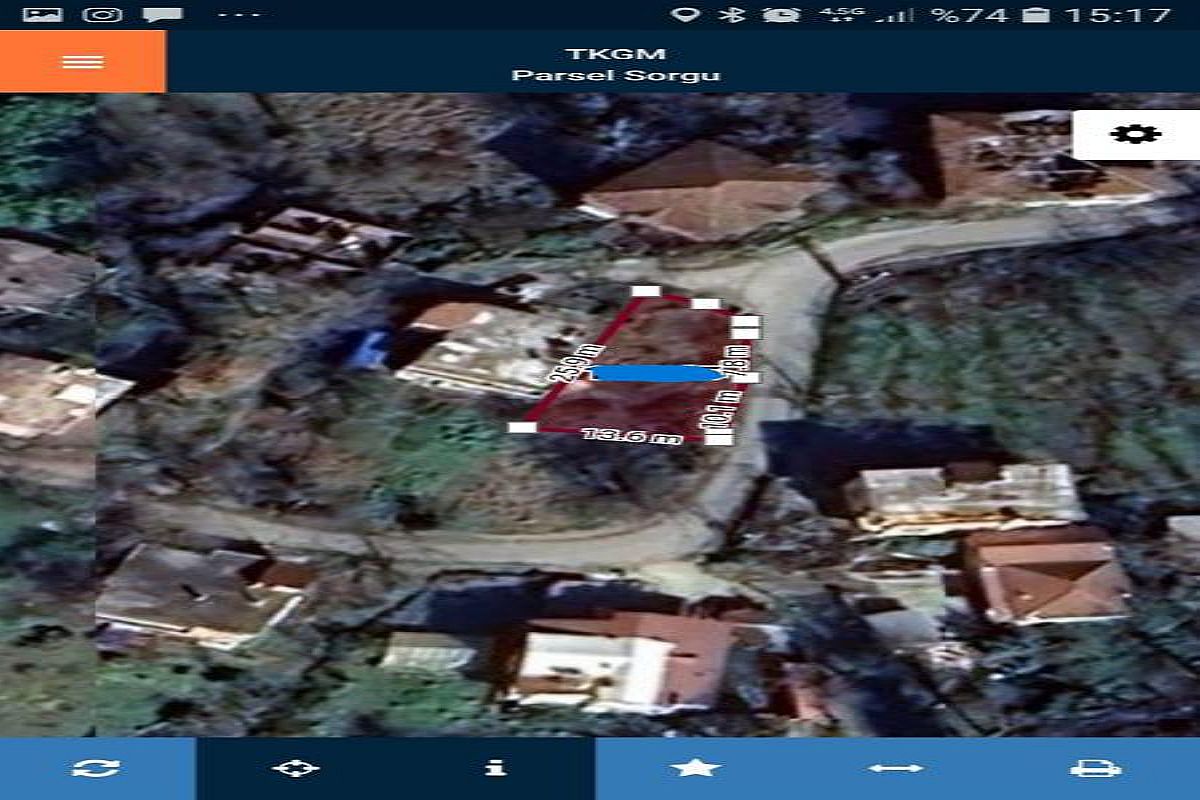
Task: Tap the printer icon
Action: click(x=1095, y=768)
